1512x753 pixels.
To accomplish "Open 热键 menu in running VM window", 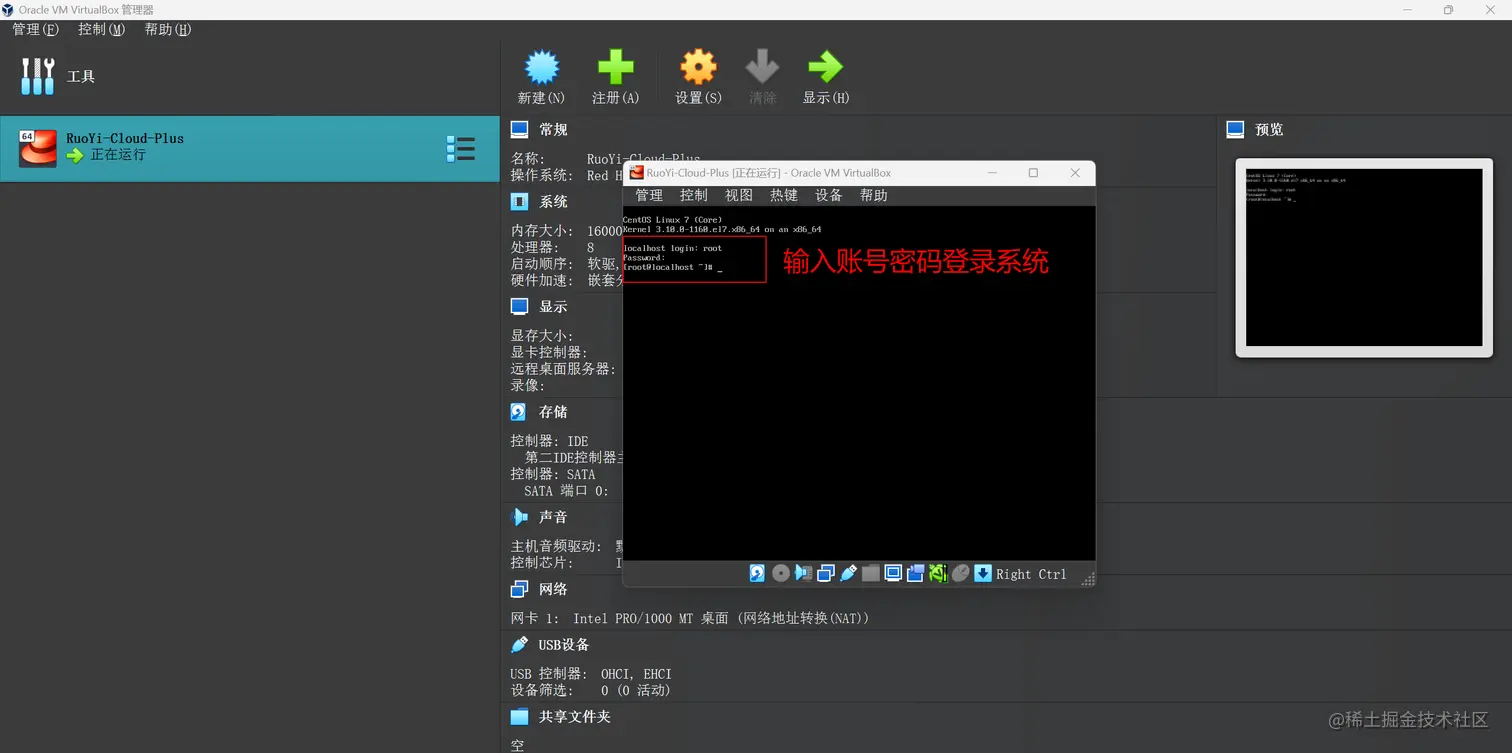I will click(783, 195).
